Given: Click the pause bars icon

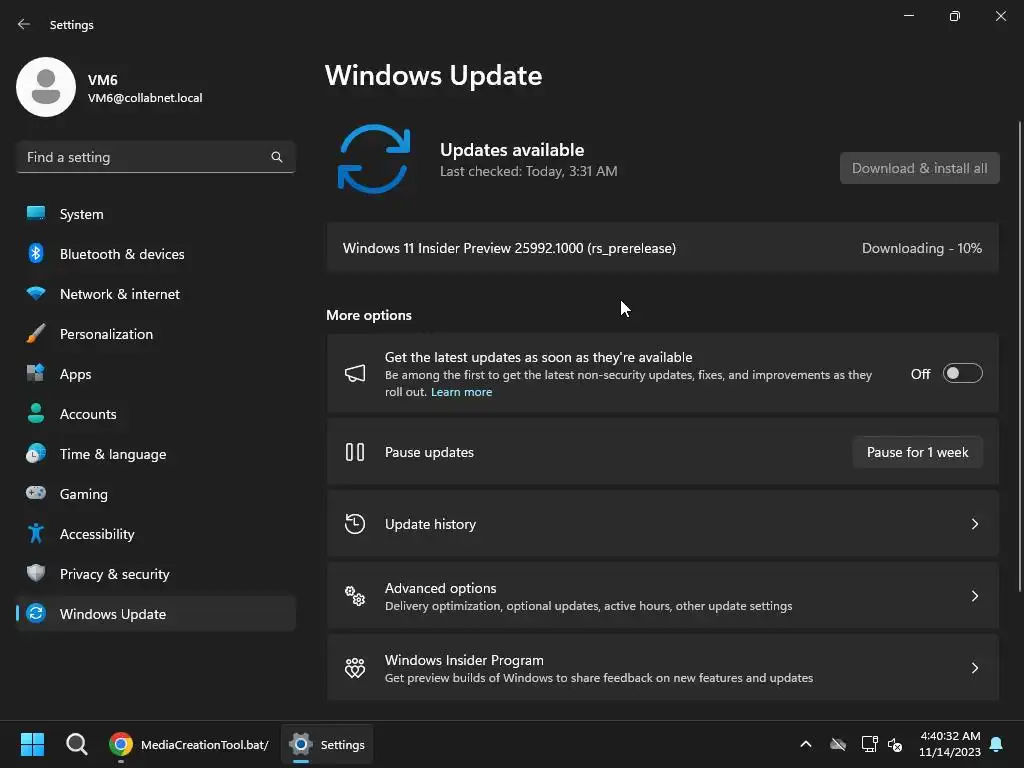Looking at the screenshot, I should [x=355, y=452].
